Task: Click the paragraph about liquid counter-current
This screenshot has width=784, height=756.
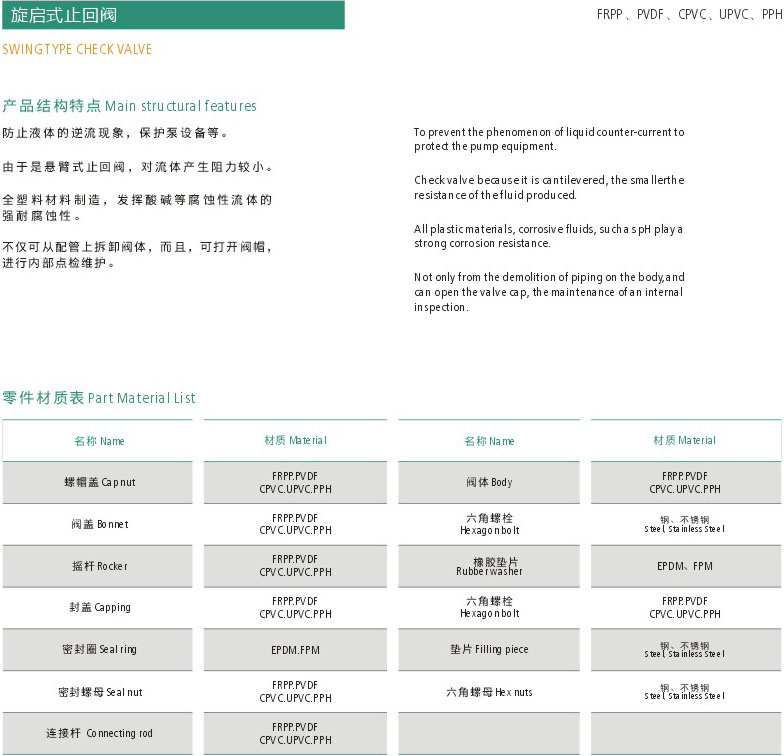Action: 549,139
